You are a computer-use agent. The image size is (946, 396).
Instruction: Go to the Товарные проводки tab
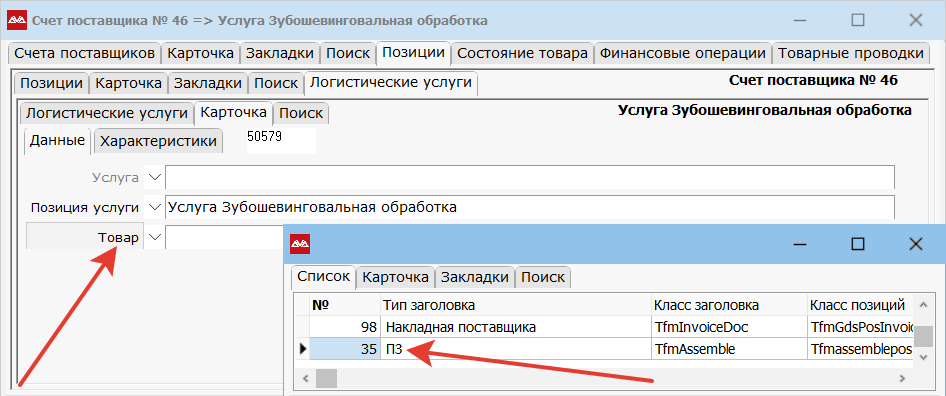pos(851,53)
